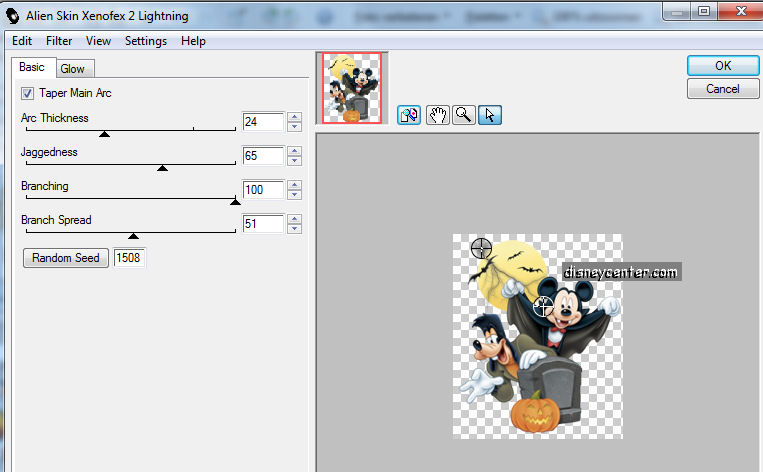The height and width of the screenshot is (472, 763).
Task: Click the Branching value field
Action: coord(263,190)
